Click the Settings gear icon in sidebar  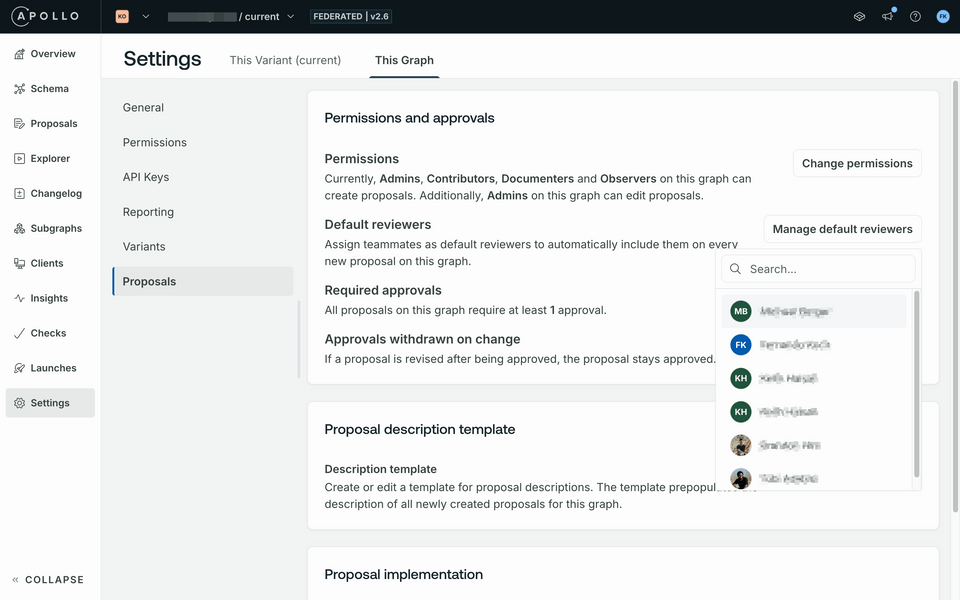coord(20,403)
